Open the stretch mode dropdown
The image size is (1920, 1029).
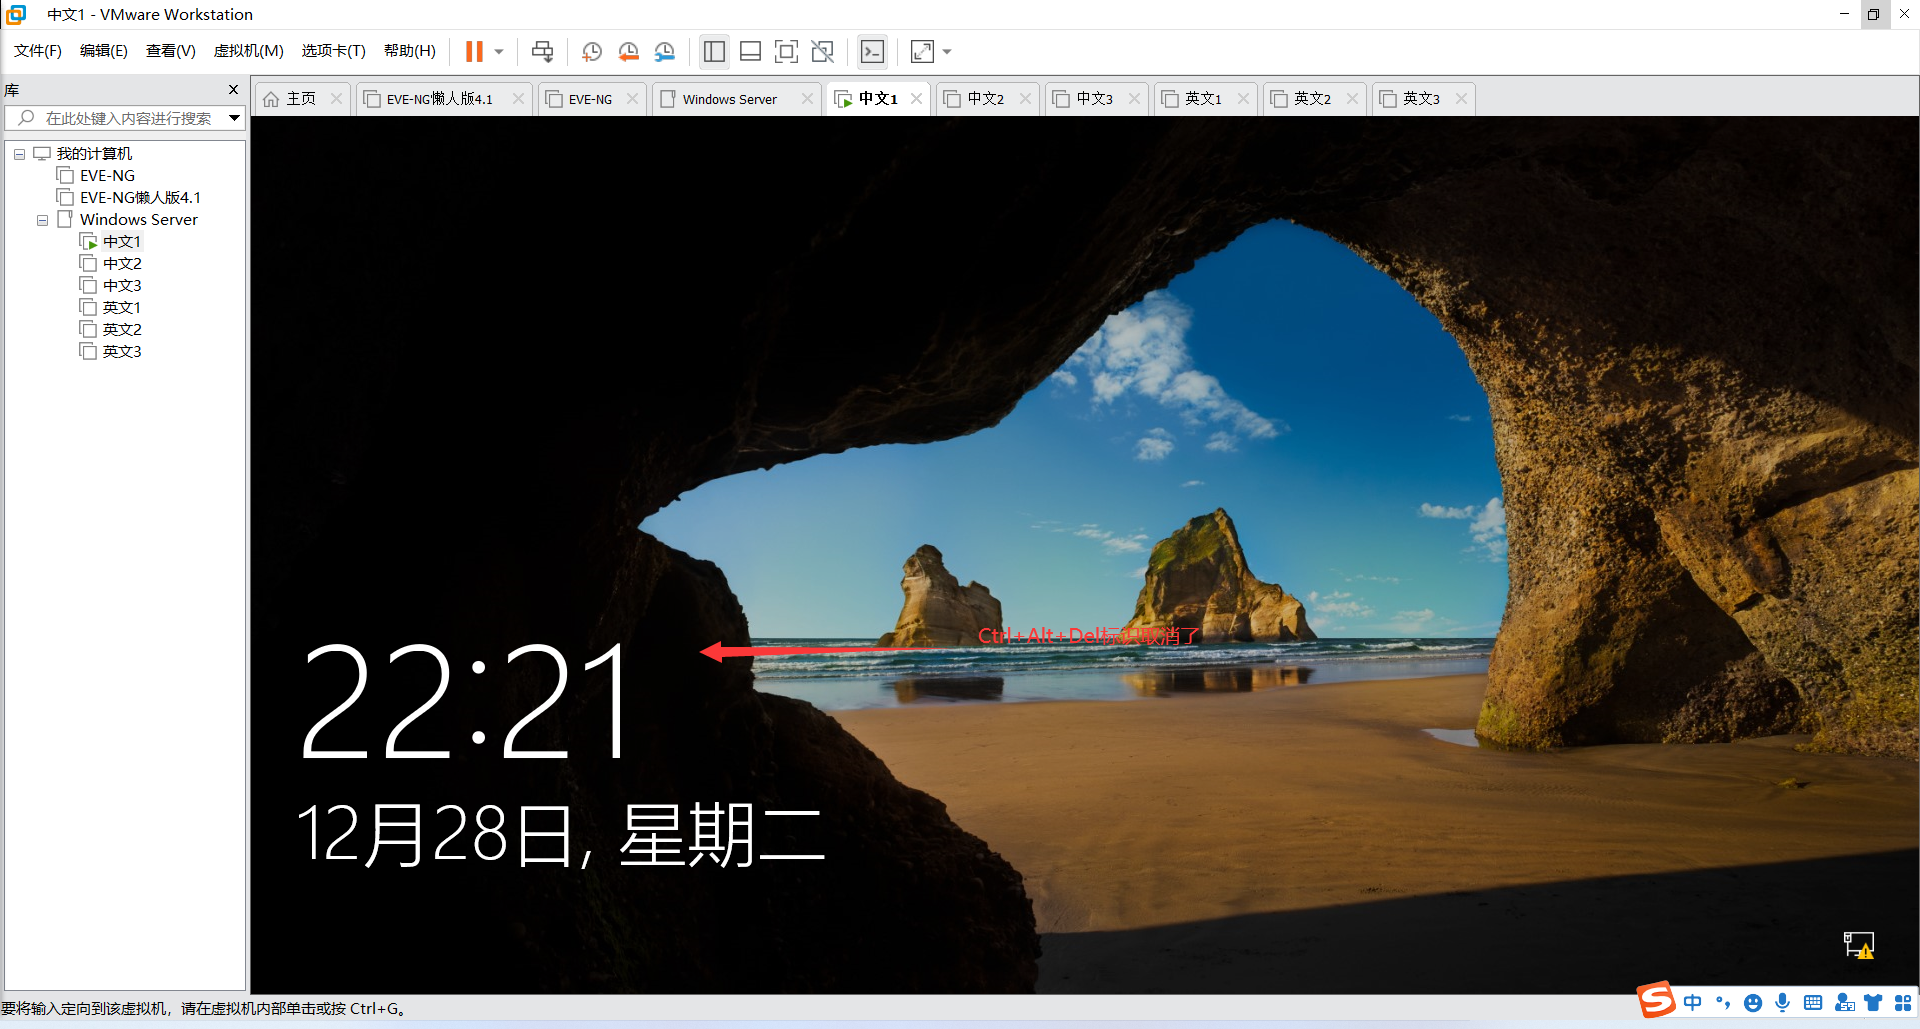coord(946,51)
